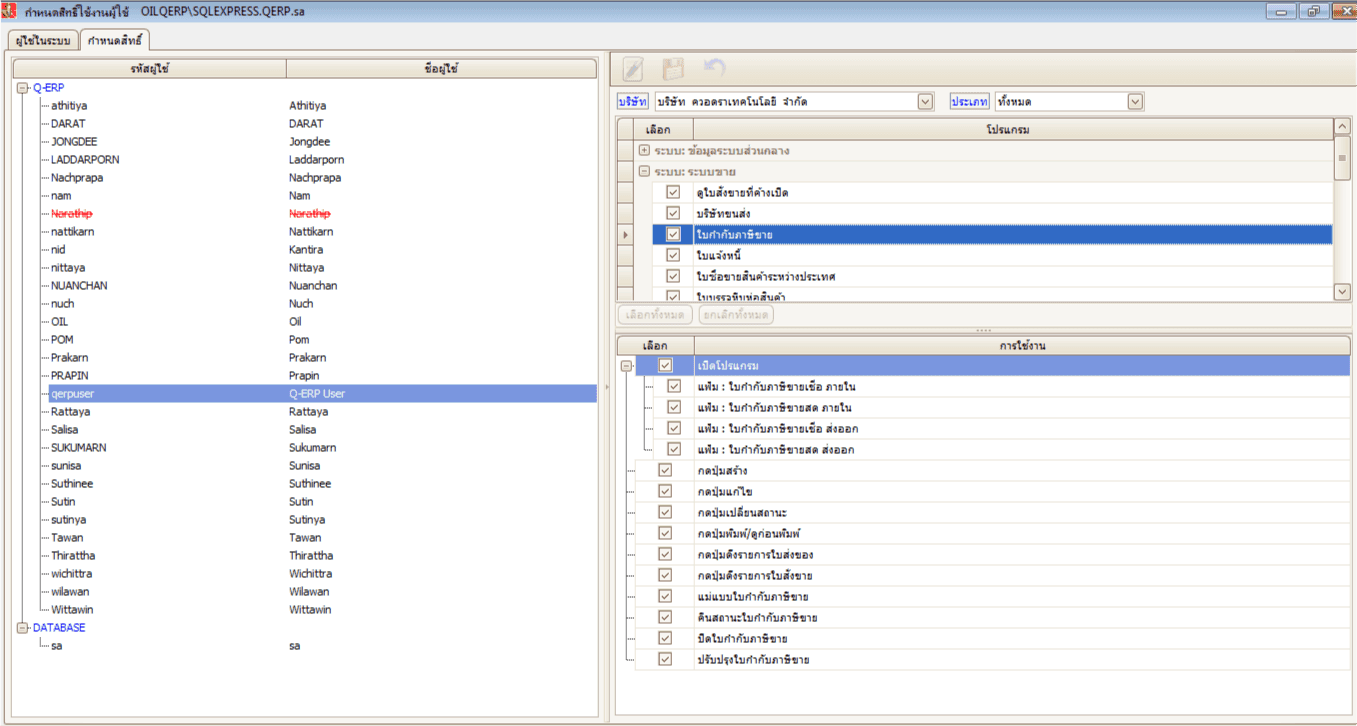The image size is (1357, 726).
Task: Collapse the เปิดโปรแกรม permission node
Action: click(x=626, y=366)
